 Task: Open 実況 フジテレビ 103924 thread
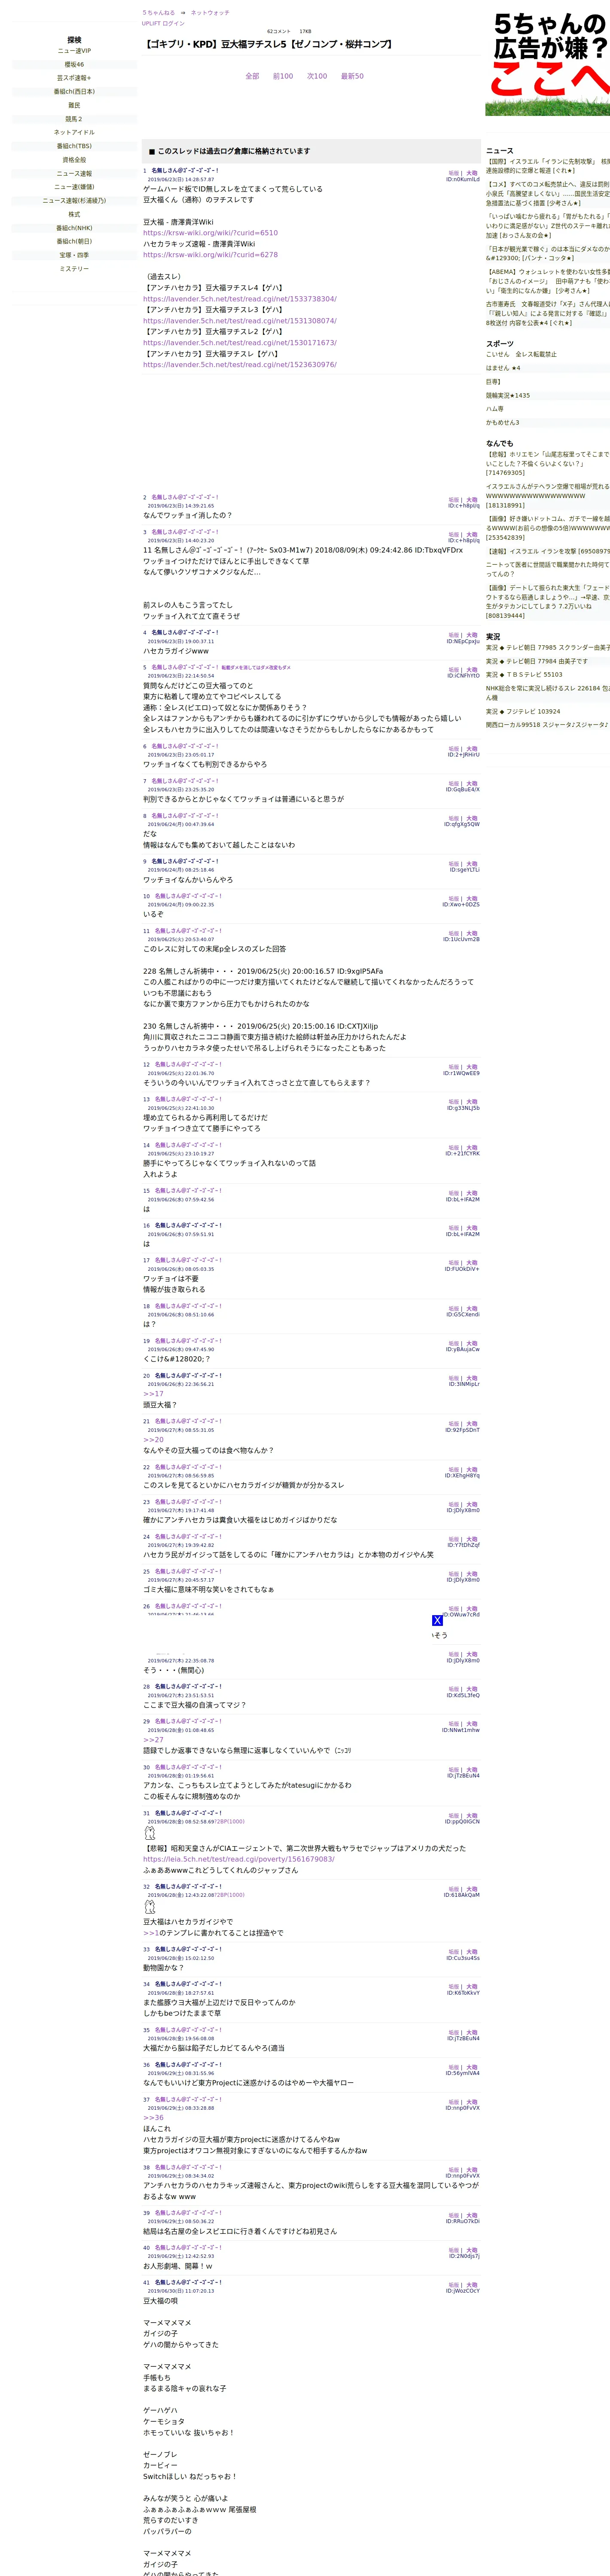pyautogui.click(x=523, y=712)
